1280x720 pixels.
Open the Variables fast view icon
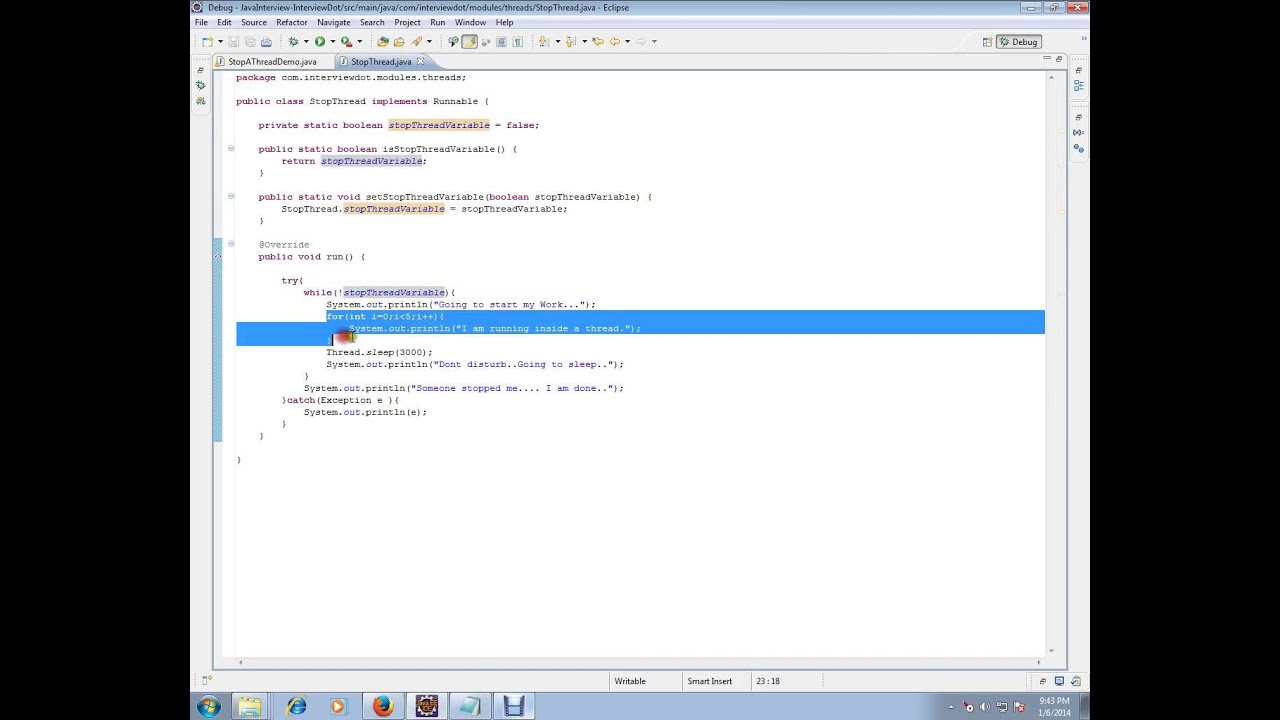(1079, 132)
